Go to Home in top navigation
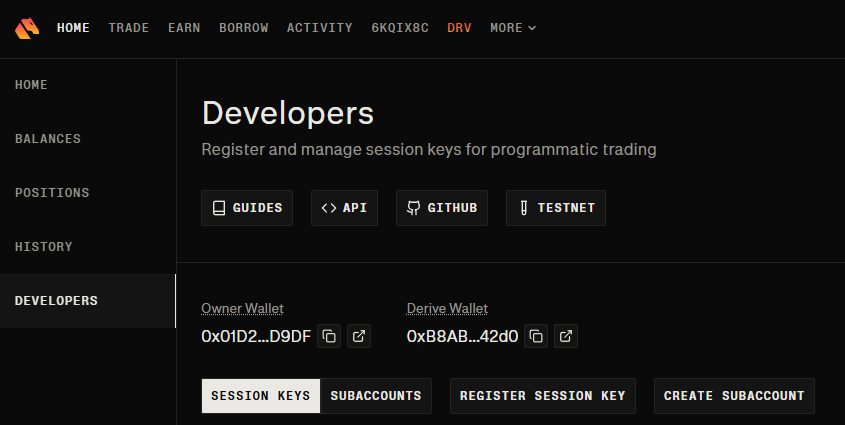This screenshot has height=425, width=845. pos(73,28)
